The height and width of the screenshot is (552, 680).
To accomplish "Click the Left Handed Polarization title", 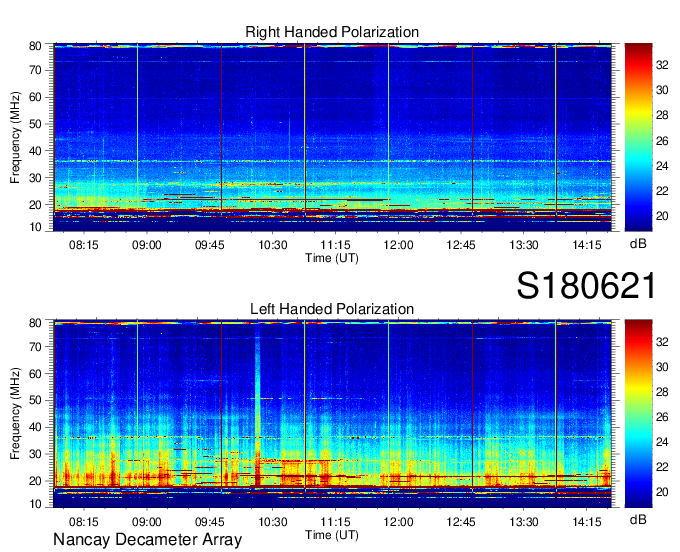I will click(x=332, y=309).
